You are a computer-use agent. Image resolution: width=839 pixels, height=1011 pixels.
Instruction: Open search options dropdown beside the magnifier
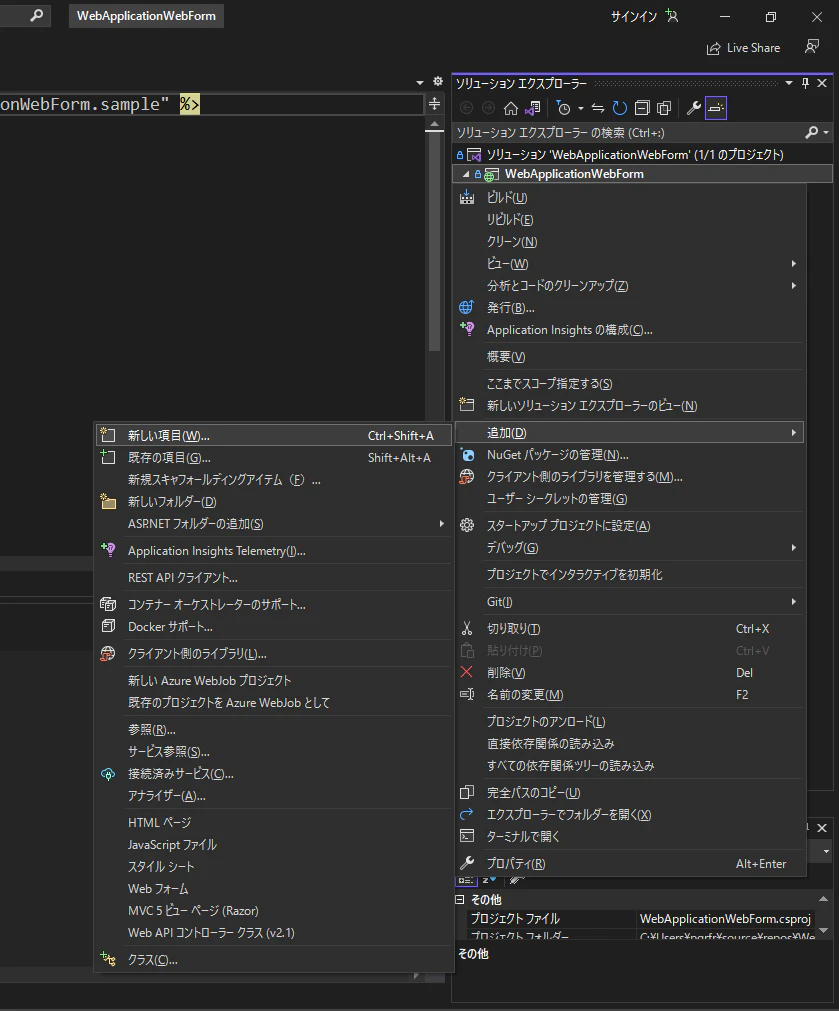826,132
